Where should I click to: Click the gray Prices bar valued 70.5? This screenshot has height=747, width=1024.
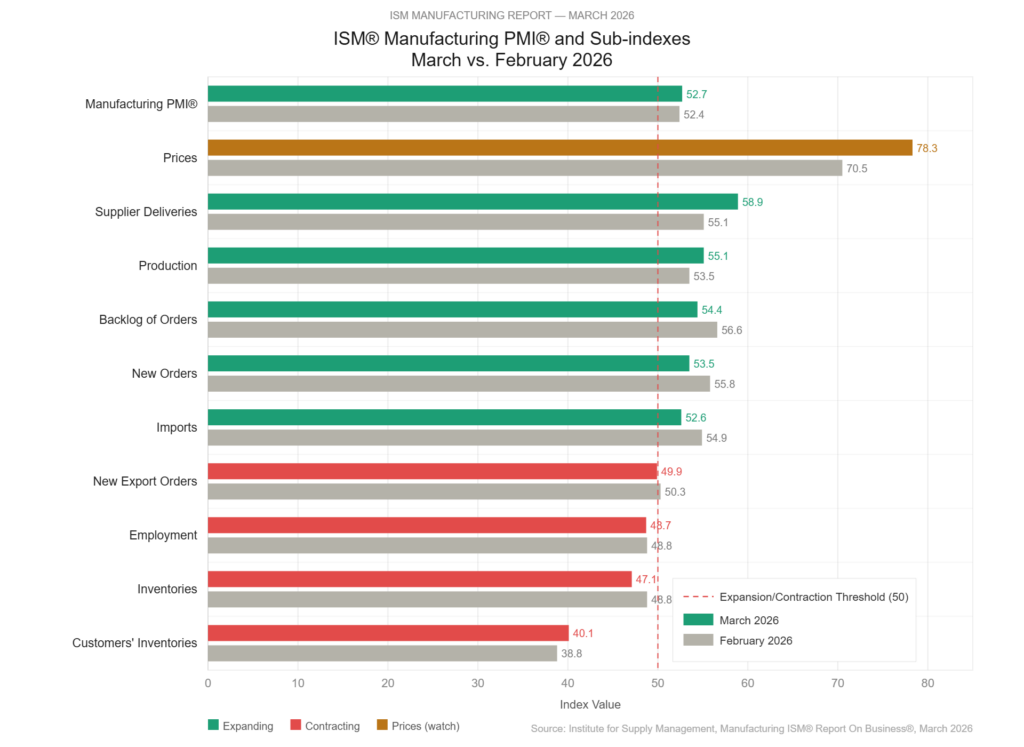[x=525, y=168]
